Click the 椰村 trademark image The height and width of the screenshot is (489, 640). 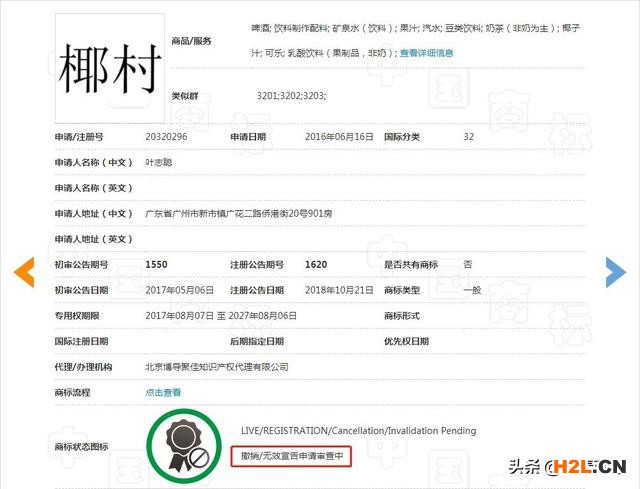[x=110, y=68]
